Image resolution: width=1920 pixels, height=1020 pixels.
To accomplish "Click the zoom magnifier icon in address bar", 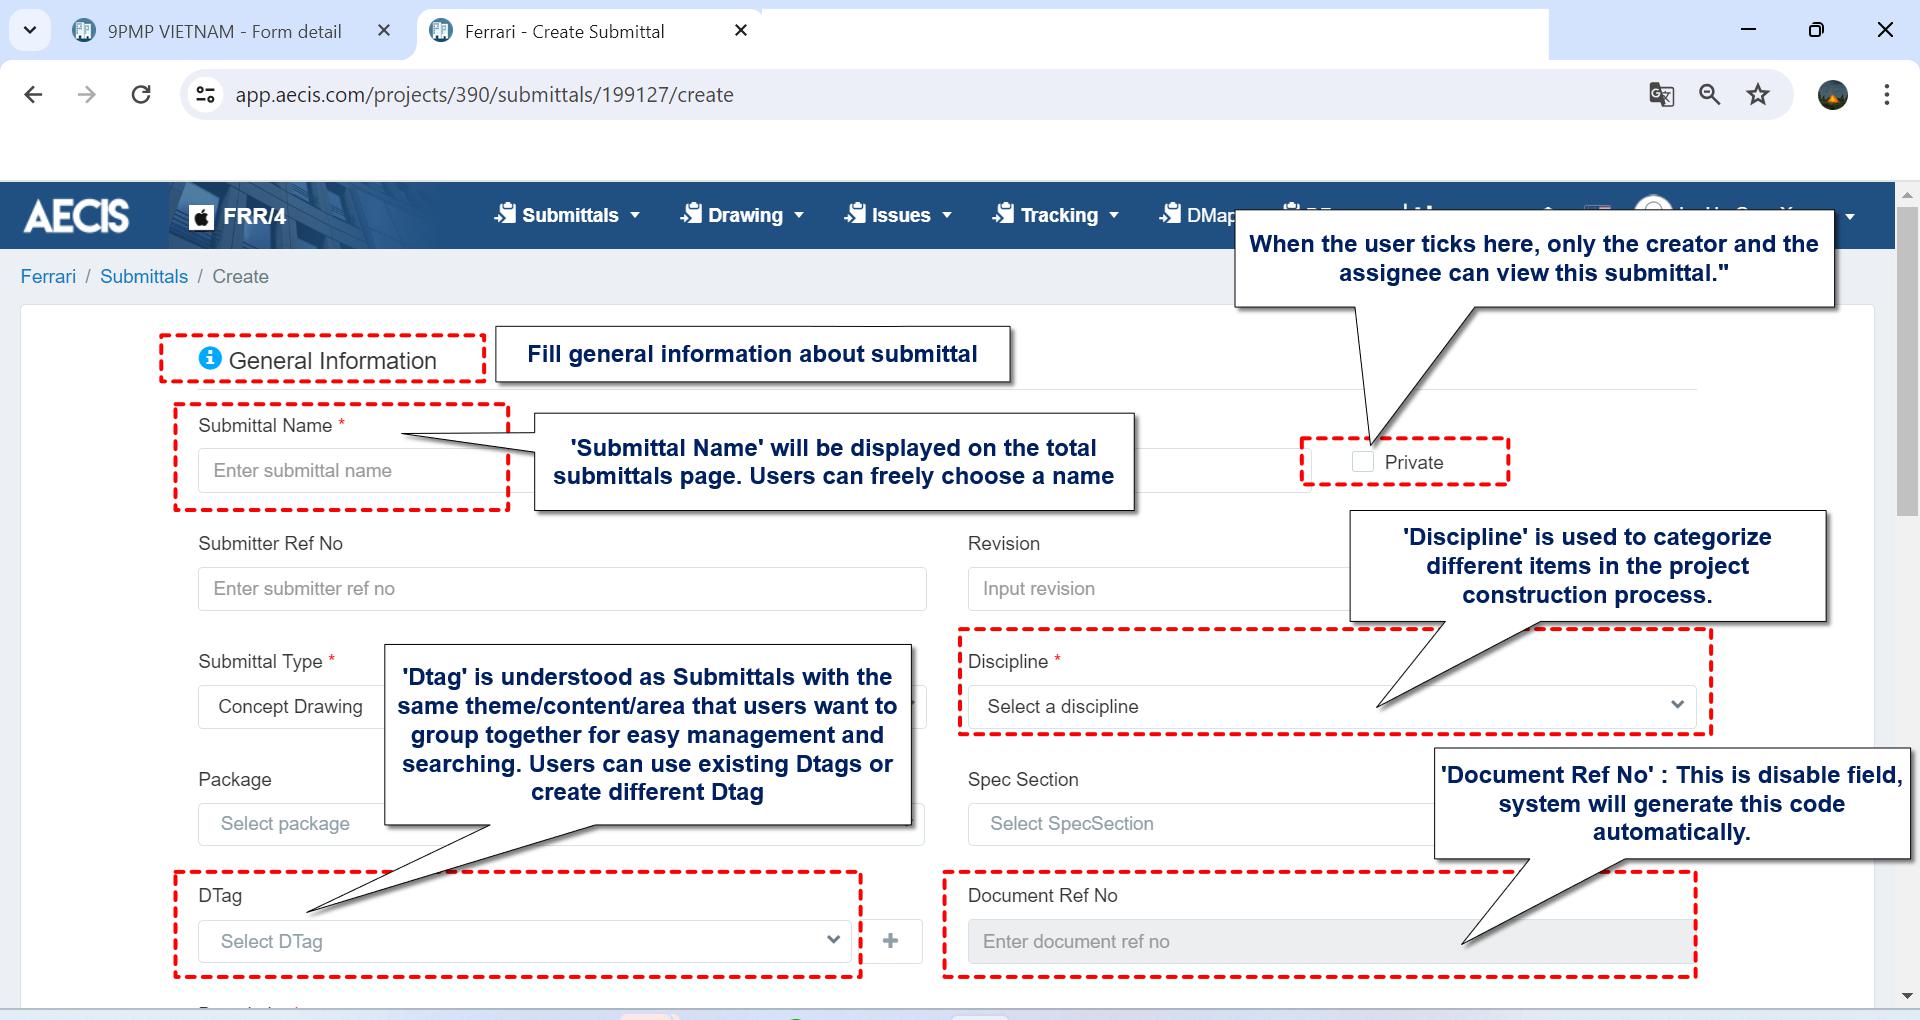I will tap(1709, 95).
